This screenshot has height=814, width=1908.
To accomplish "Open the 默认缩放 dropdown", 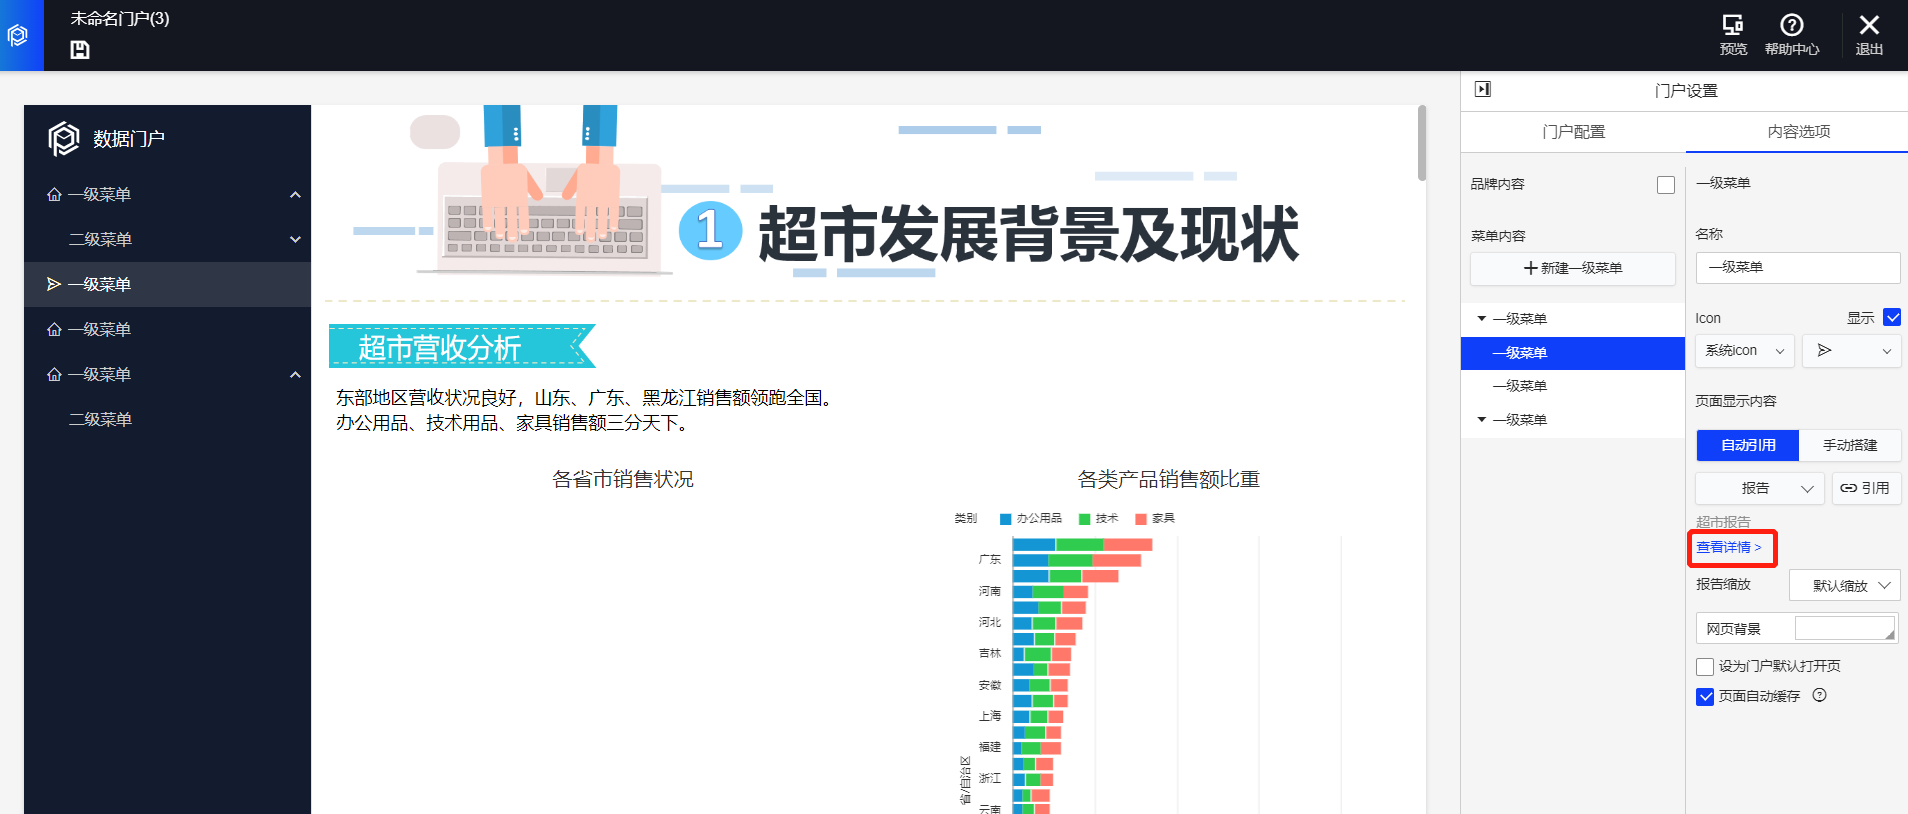I will [x=1844, y=585].
